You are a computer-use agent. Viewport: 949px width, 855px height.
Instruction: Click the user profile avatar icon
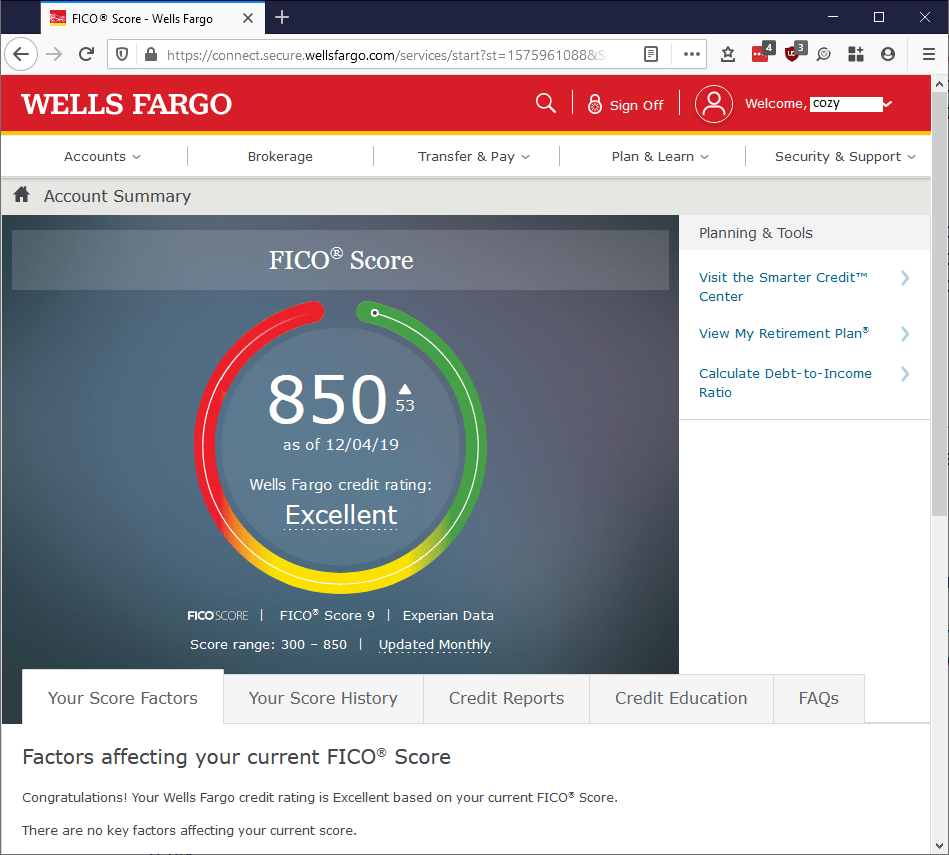714,104
